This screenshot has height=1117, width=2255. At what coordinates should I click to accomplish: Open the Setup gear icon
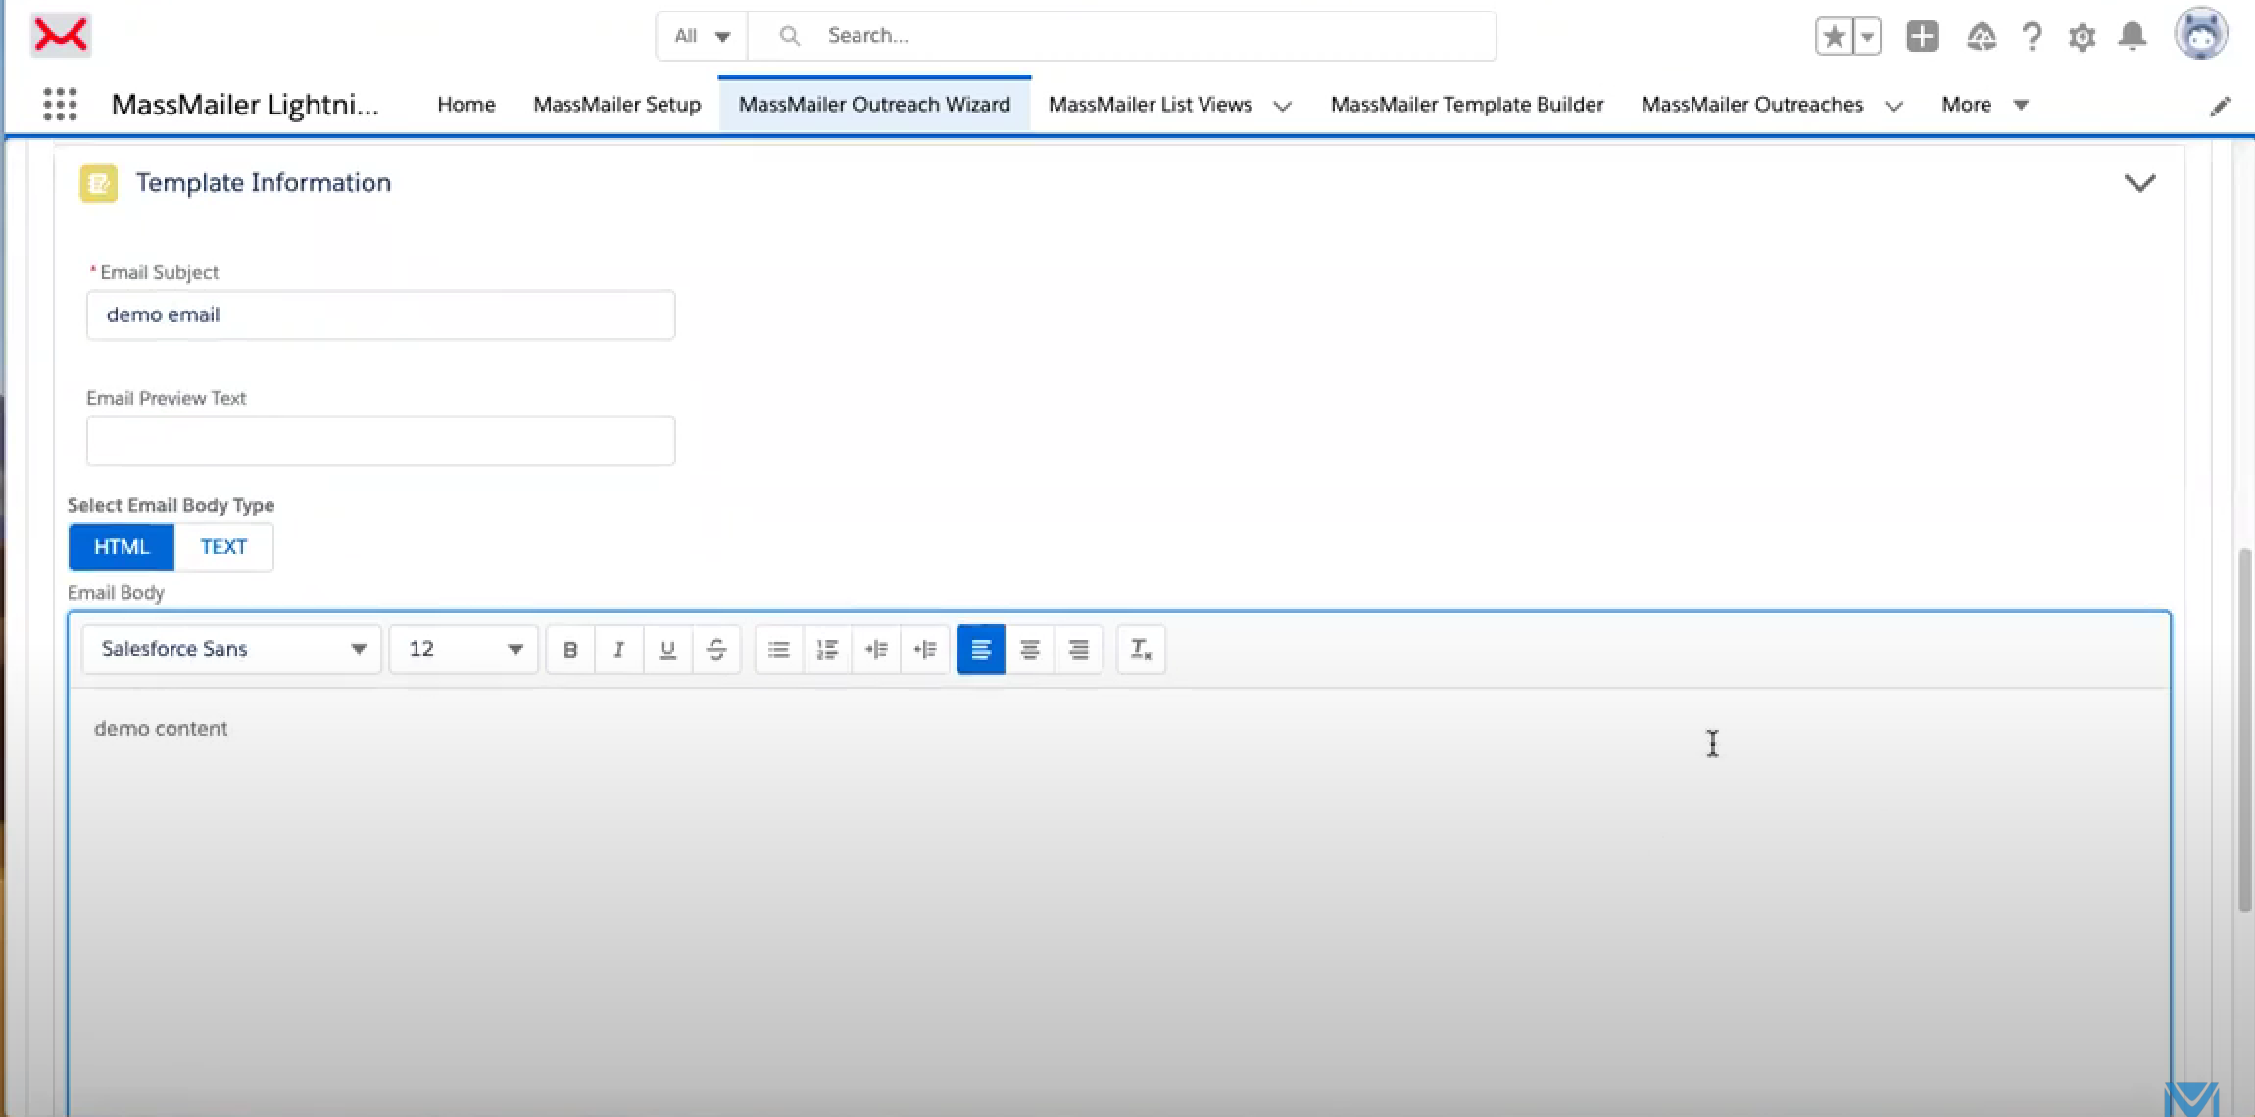pyautogui.click(x=2082, y=37)
